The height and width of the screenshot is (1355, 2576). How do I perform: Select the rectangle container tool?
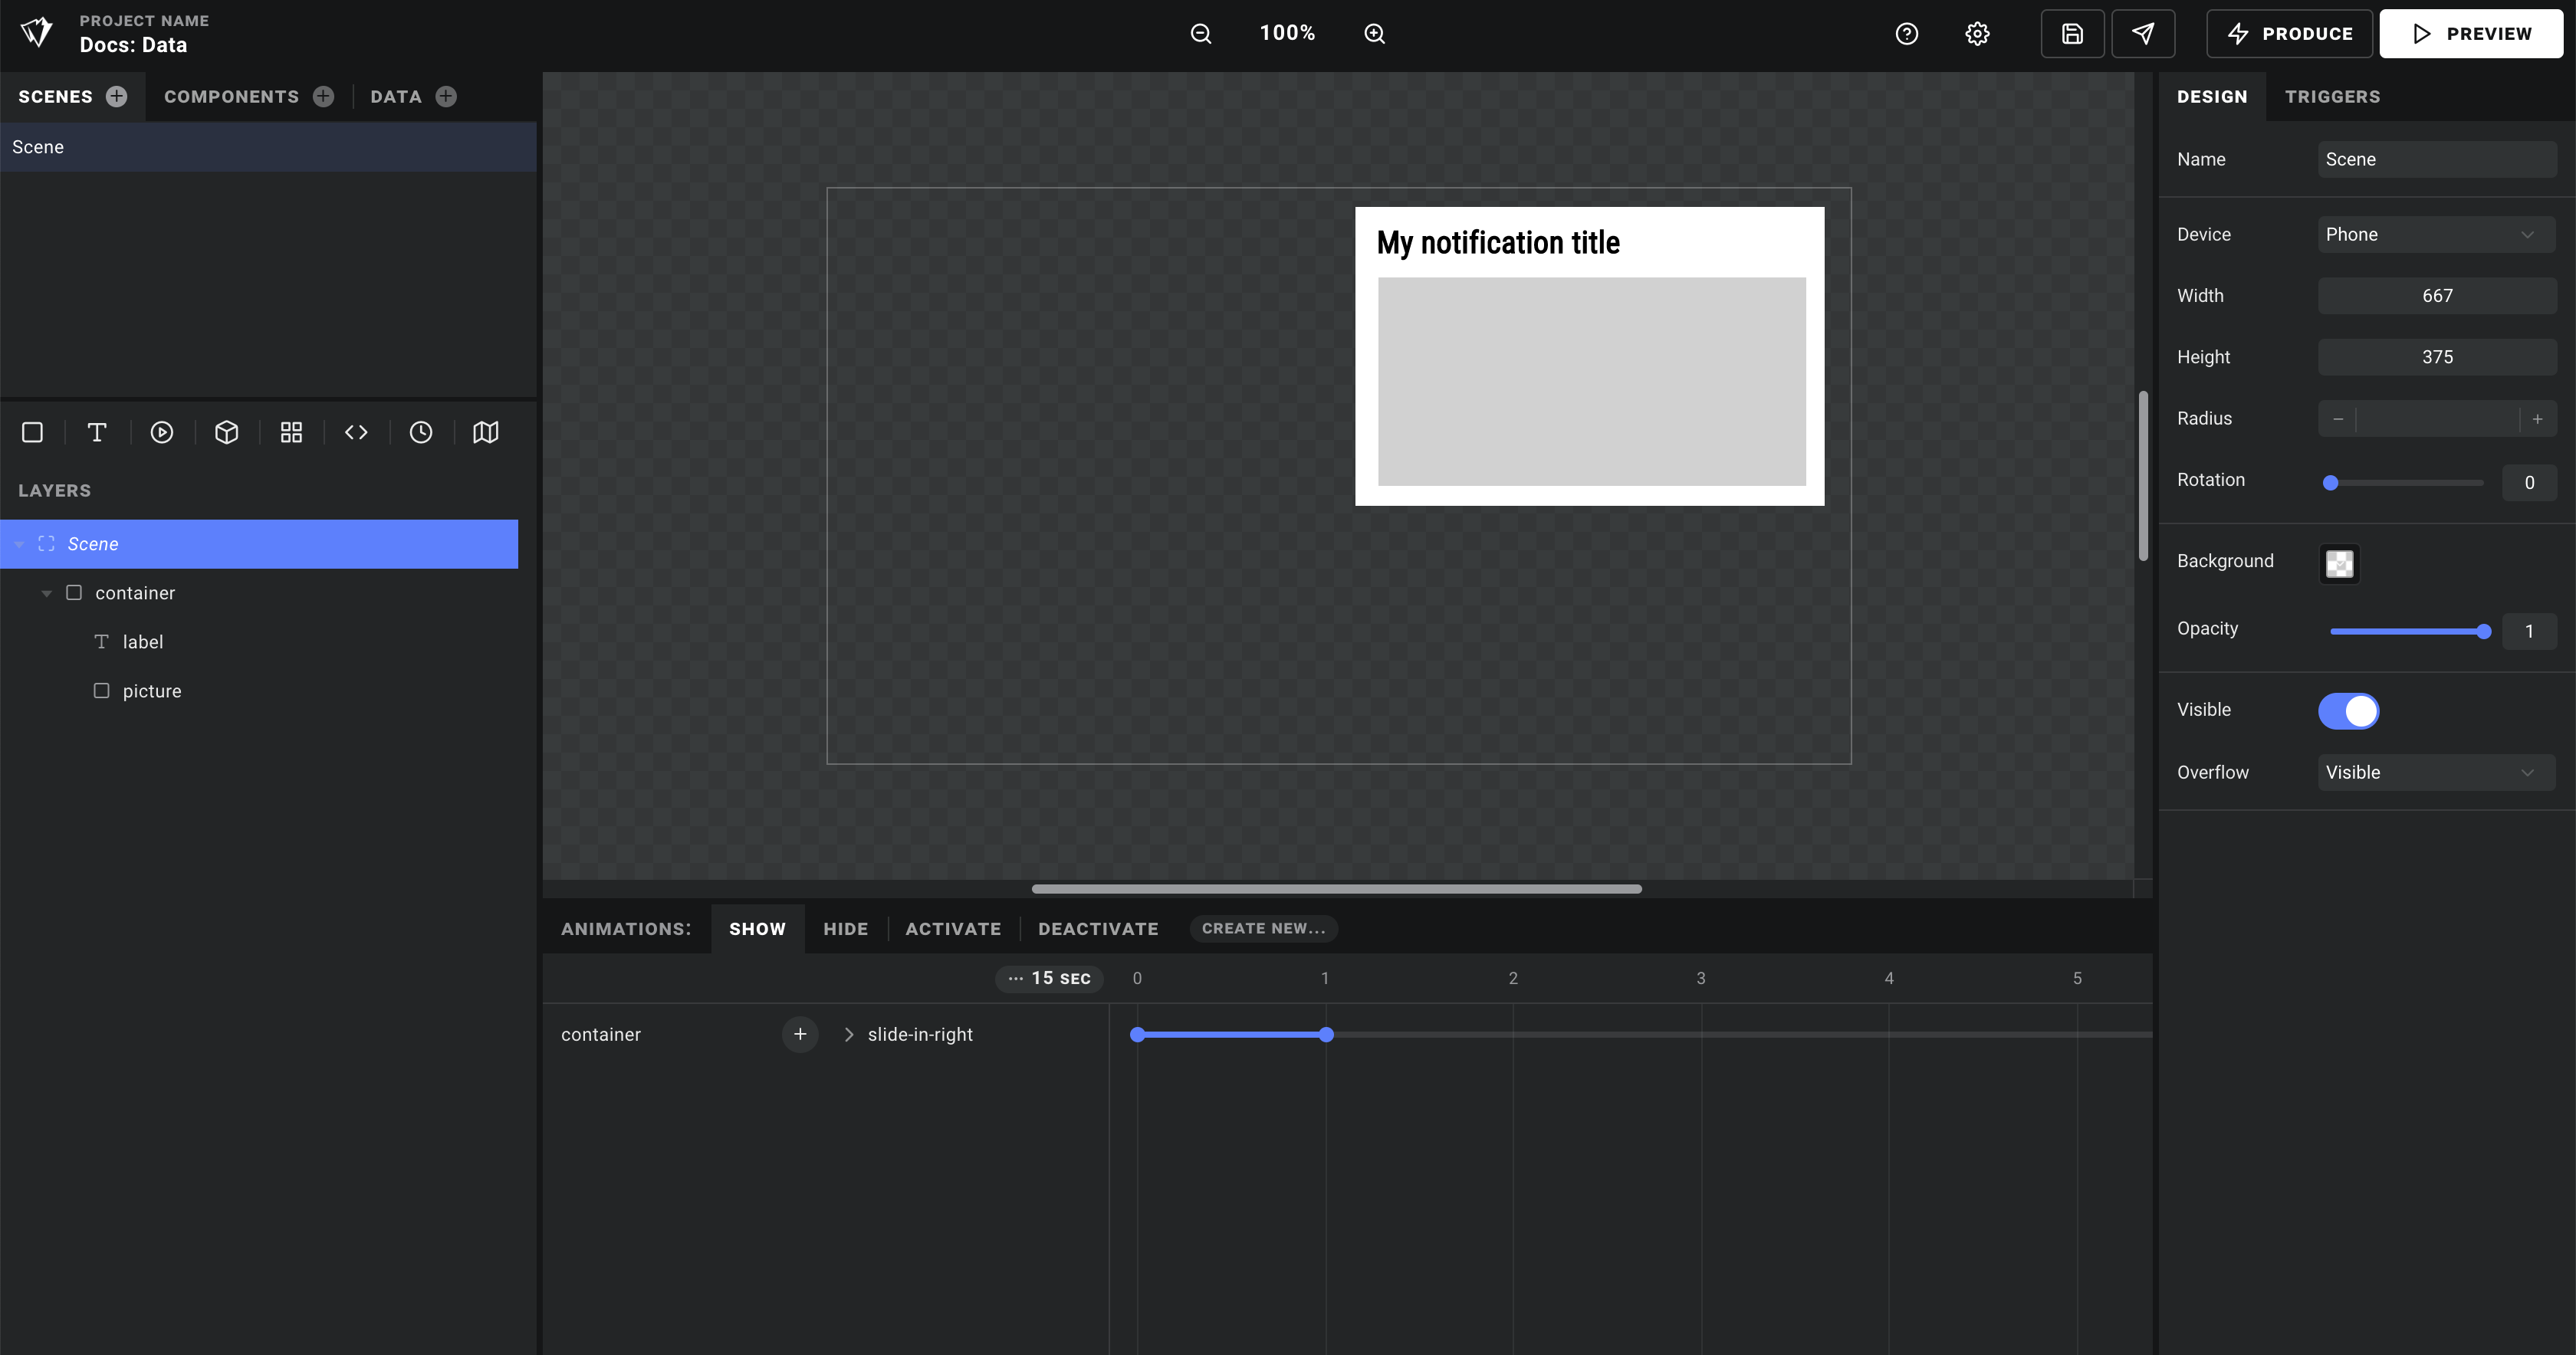click(x=32, y=432)
